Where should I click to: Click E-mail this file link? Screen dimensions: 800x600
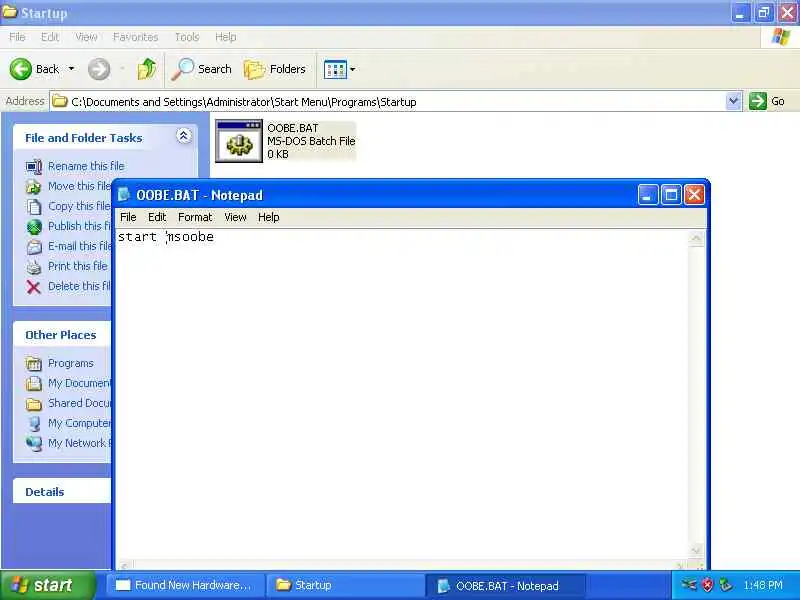pyautogui.click(x=79, y=246)
